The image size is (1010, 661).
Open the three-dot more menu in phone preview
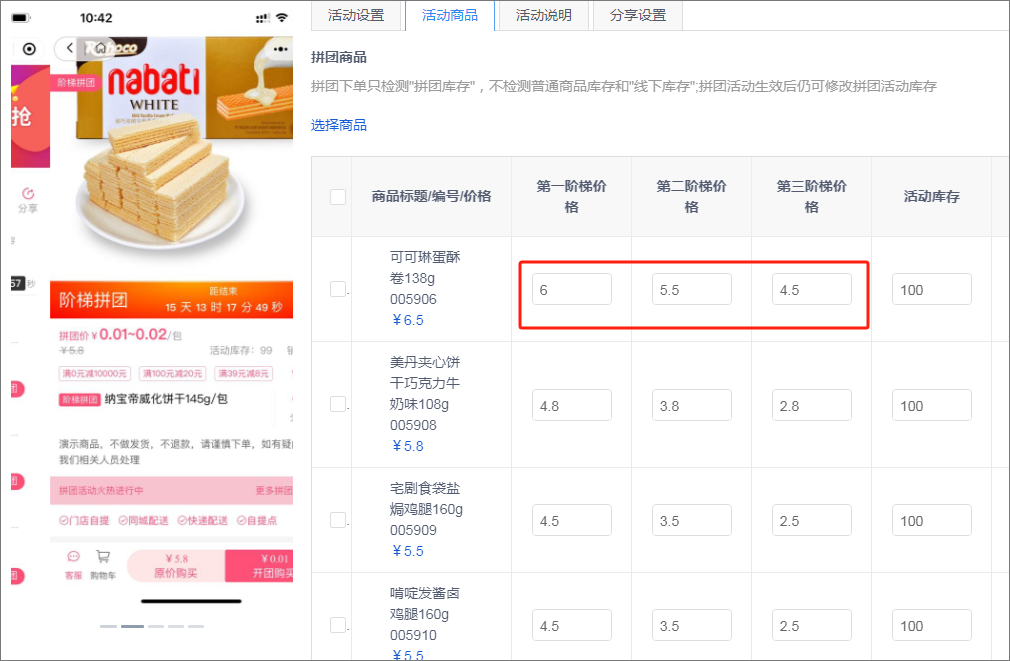coord(280,49)
